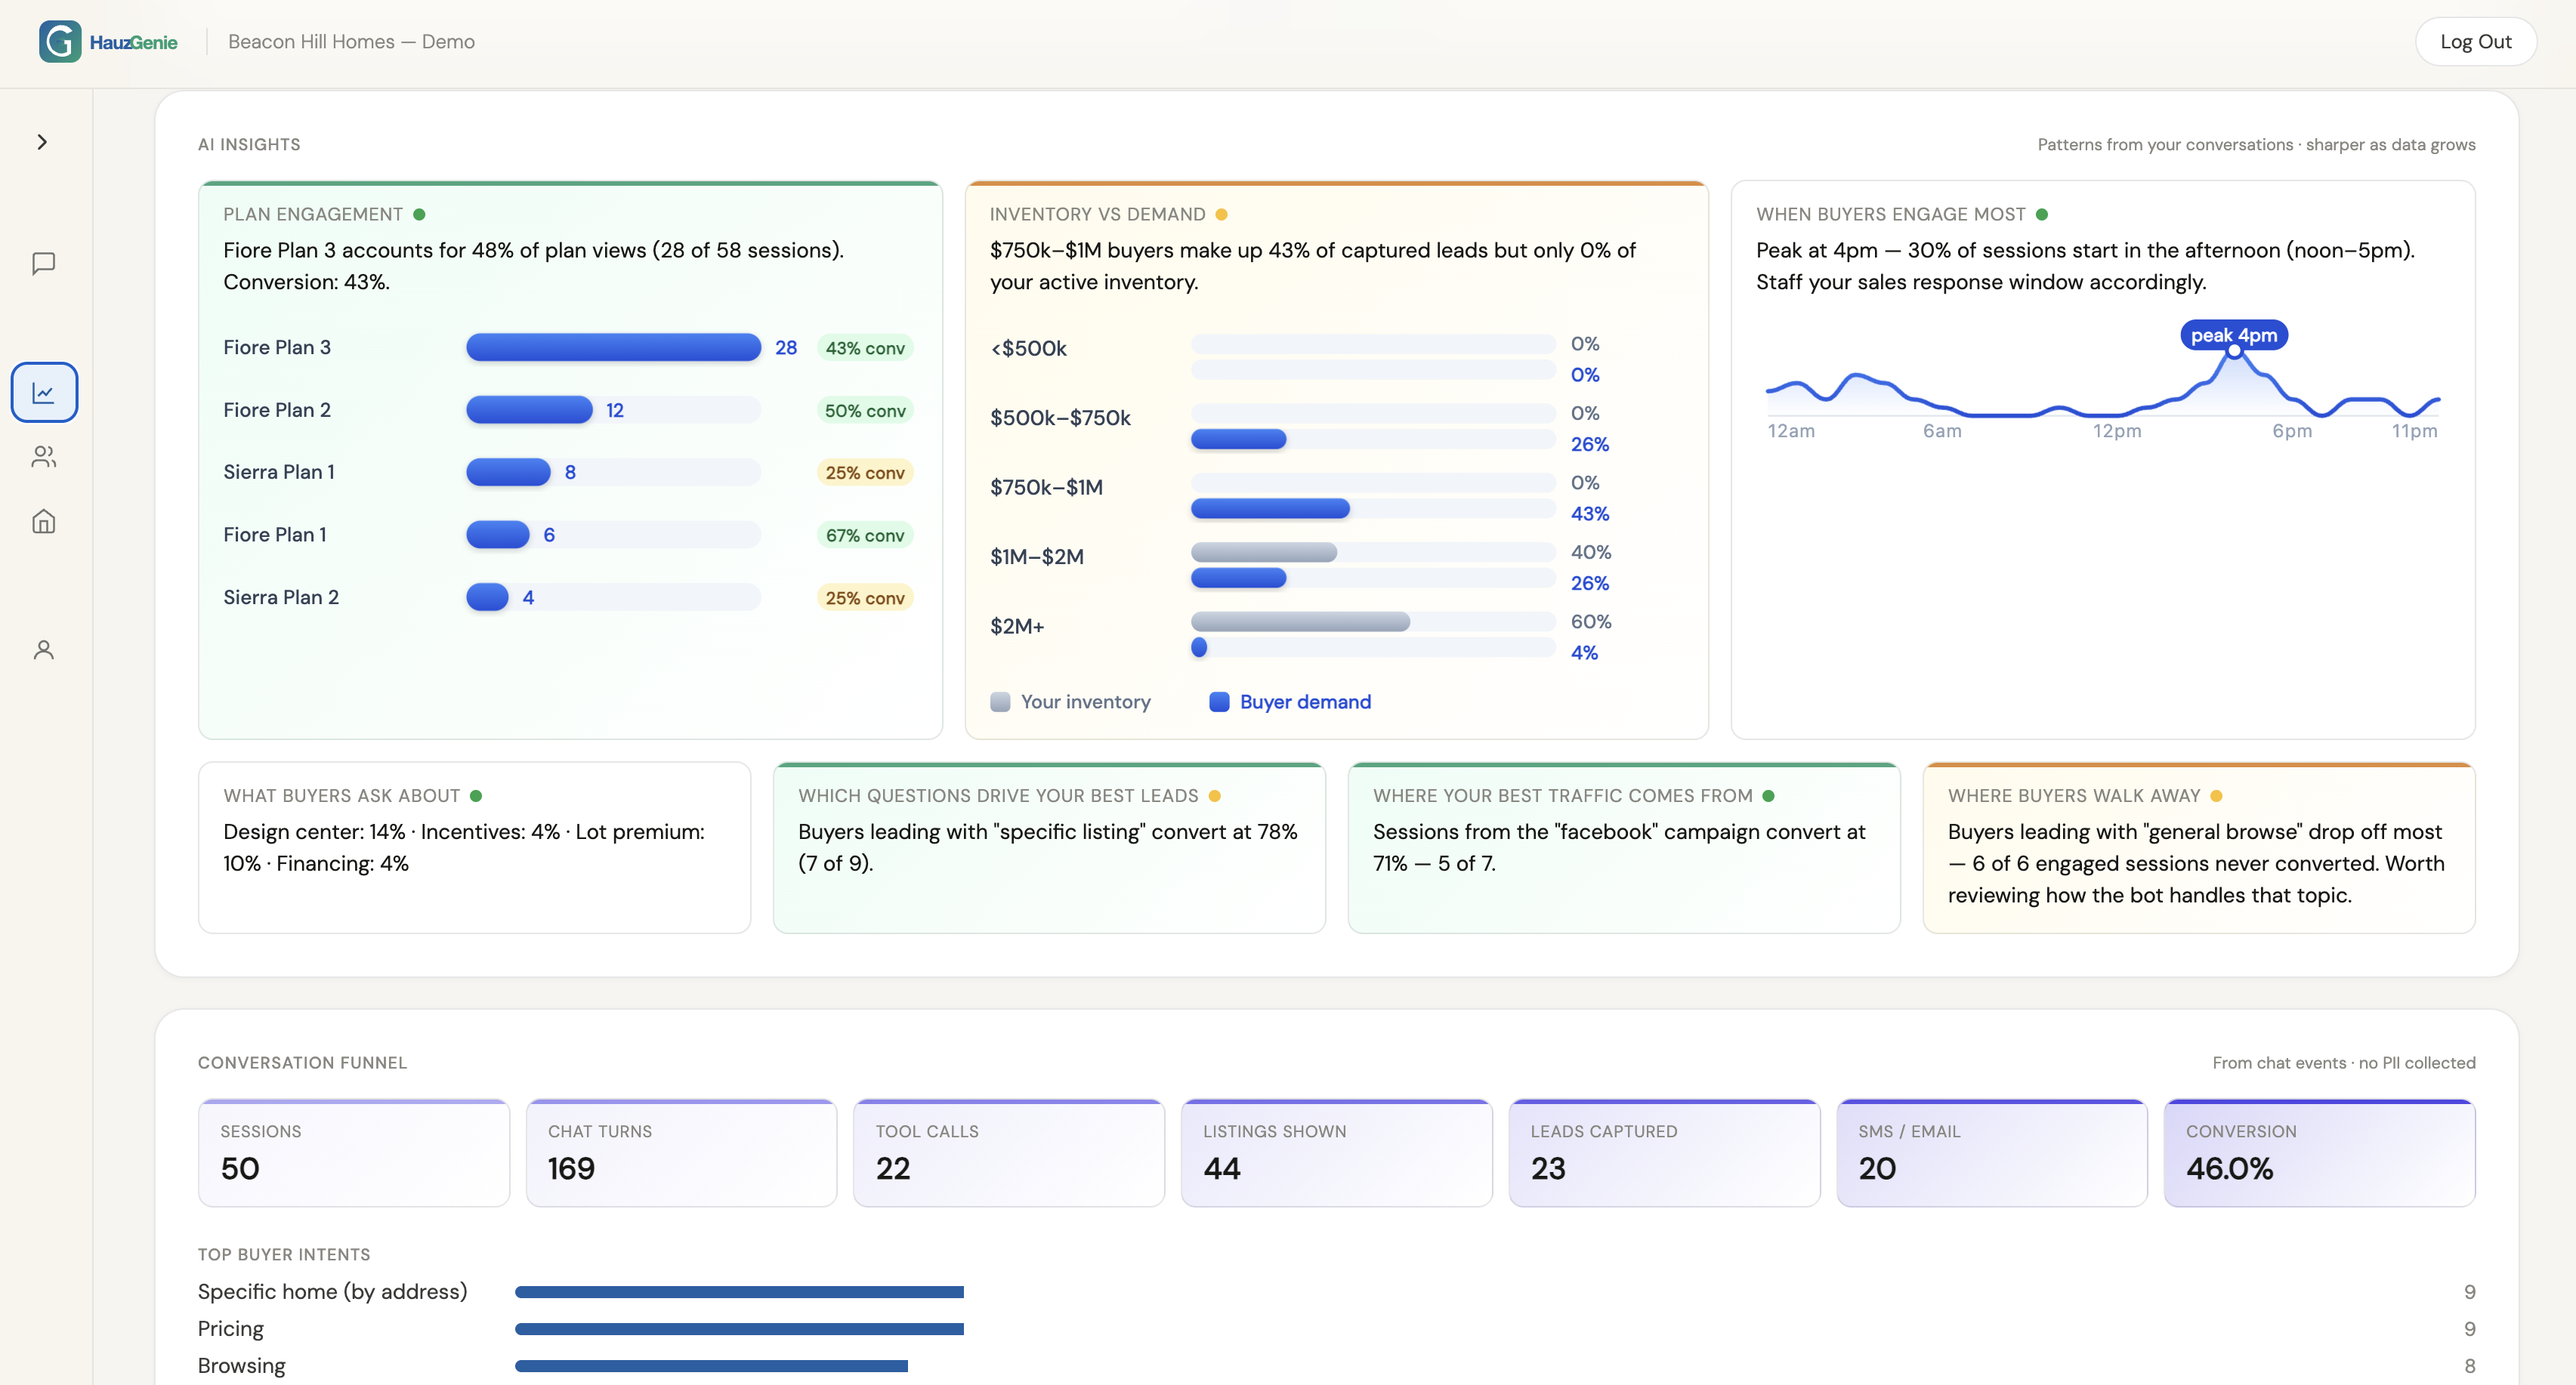Click the Conversation Funnel section heading
This screenshot has height=1385, width=2576.
[302, 1063]
